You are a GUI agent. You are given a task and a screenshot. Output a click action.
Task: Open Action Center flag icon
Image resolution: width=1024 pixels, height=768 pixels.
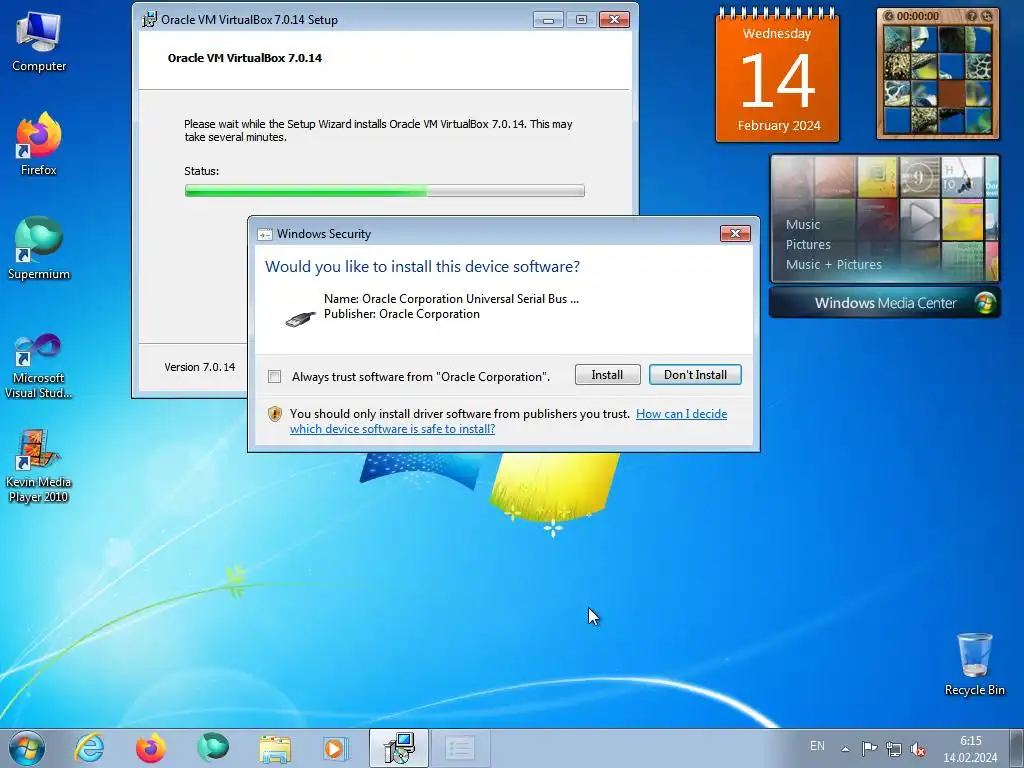pos(869,748)
